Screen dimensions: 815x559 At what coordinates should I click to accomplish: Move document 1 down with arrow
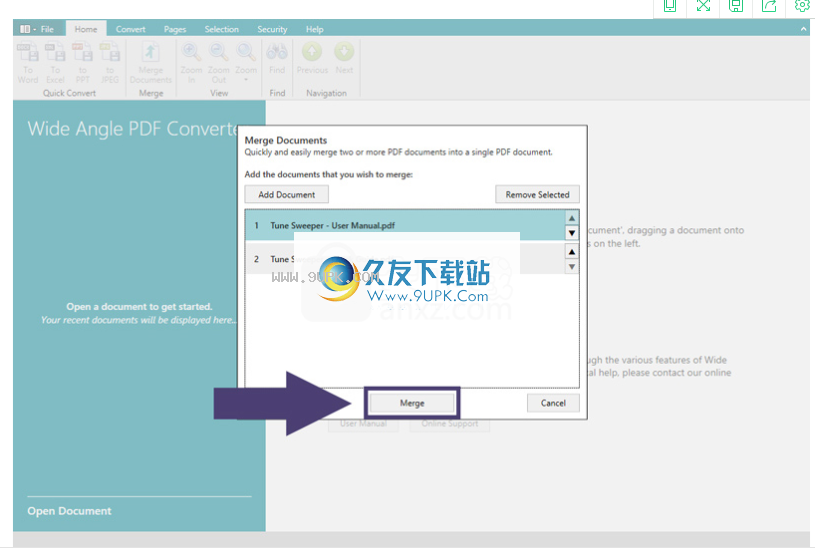572,232
